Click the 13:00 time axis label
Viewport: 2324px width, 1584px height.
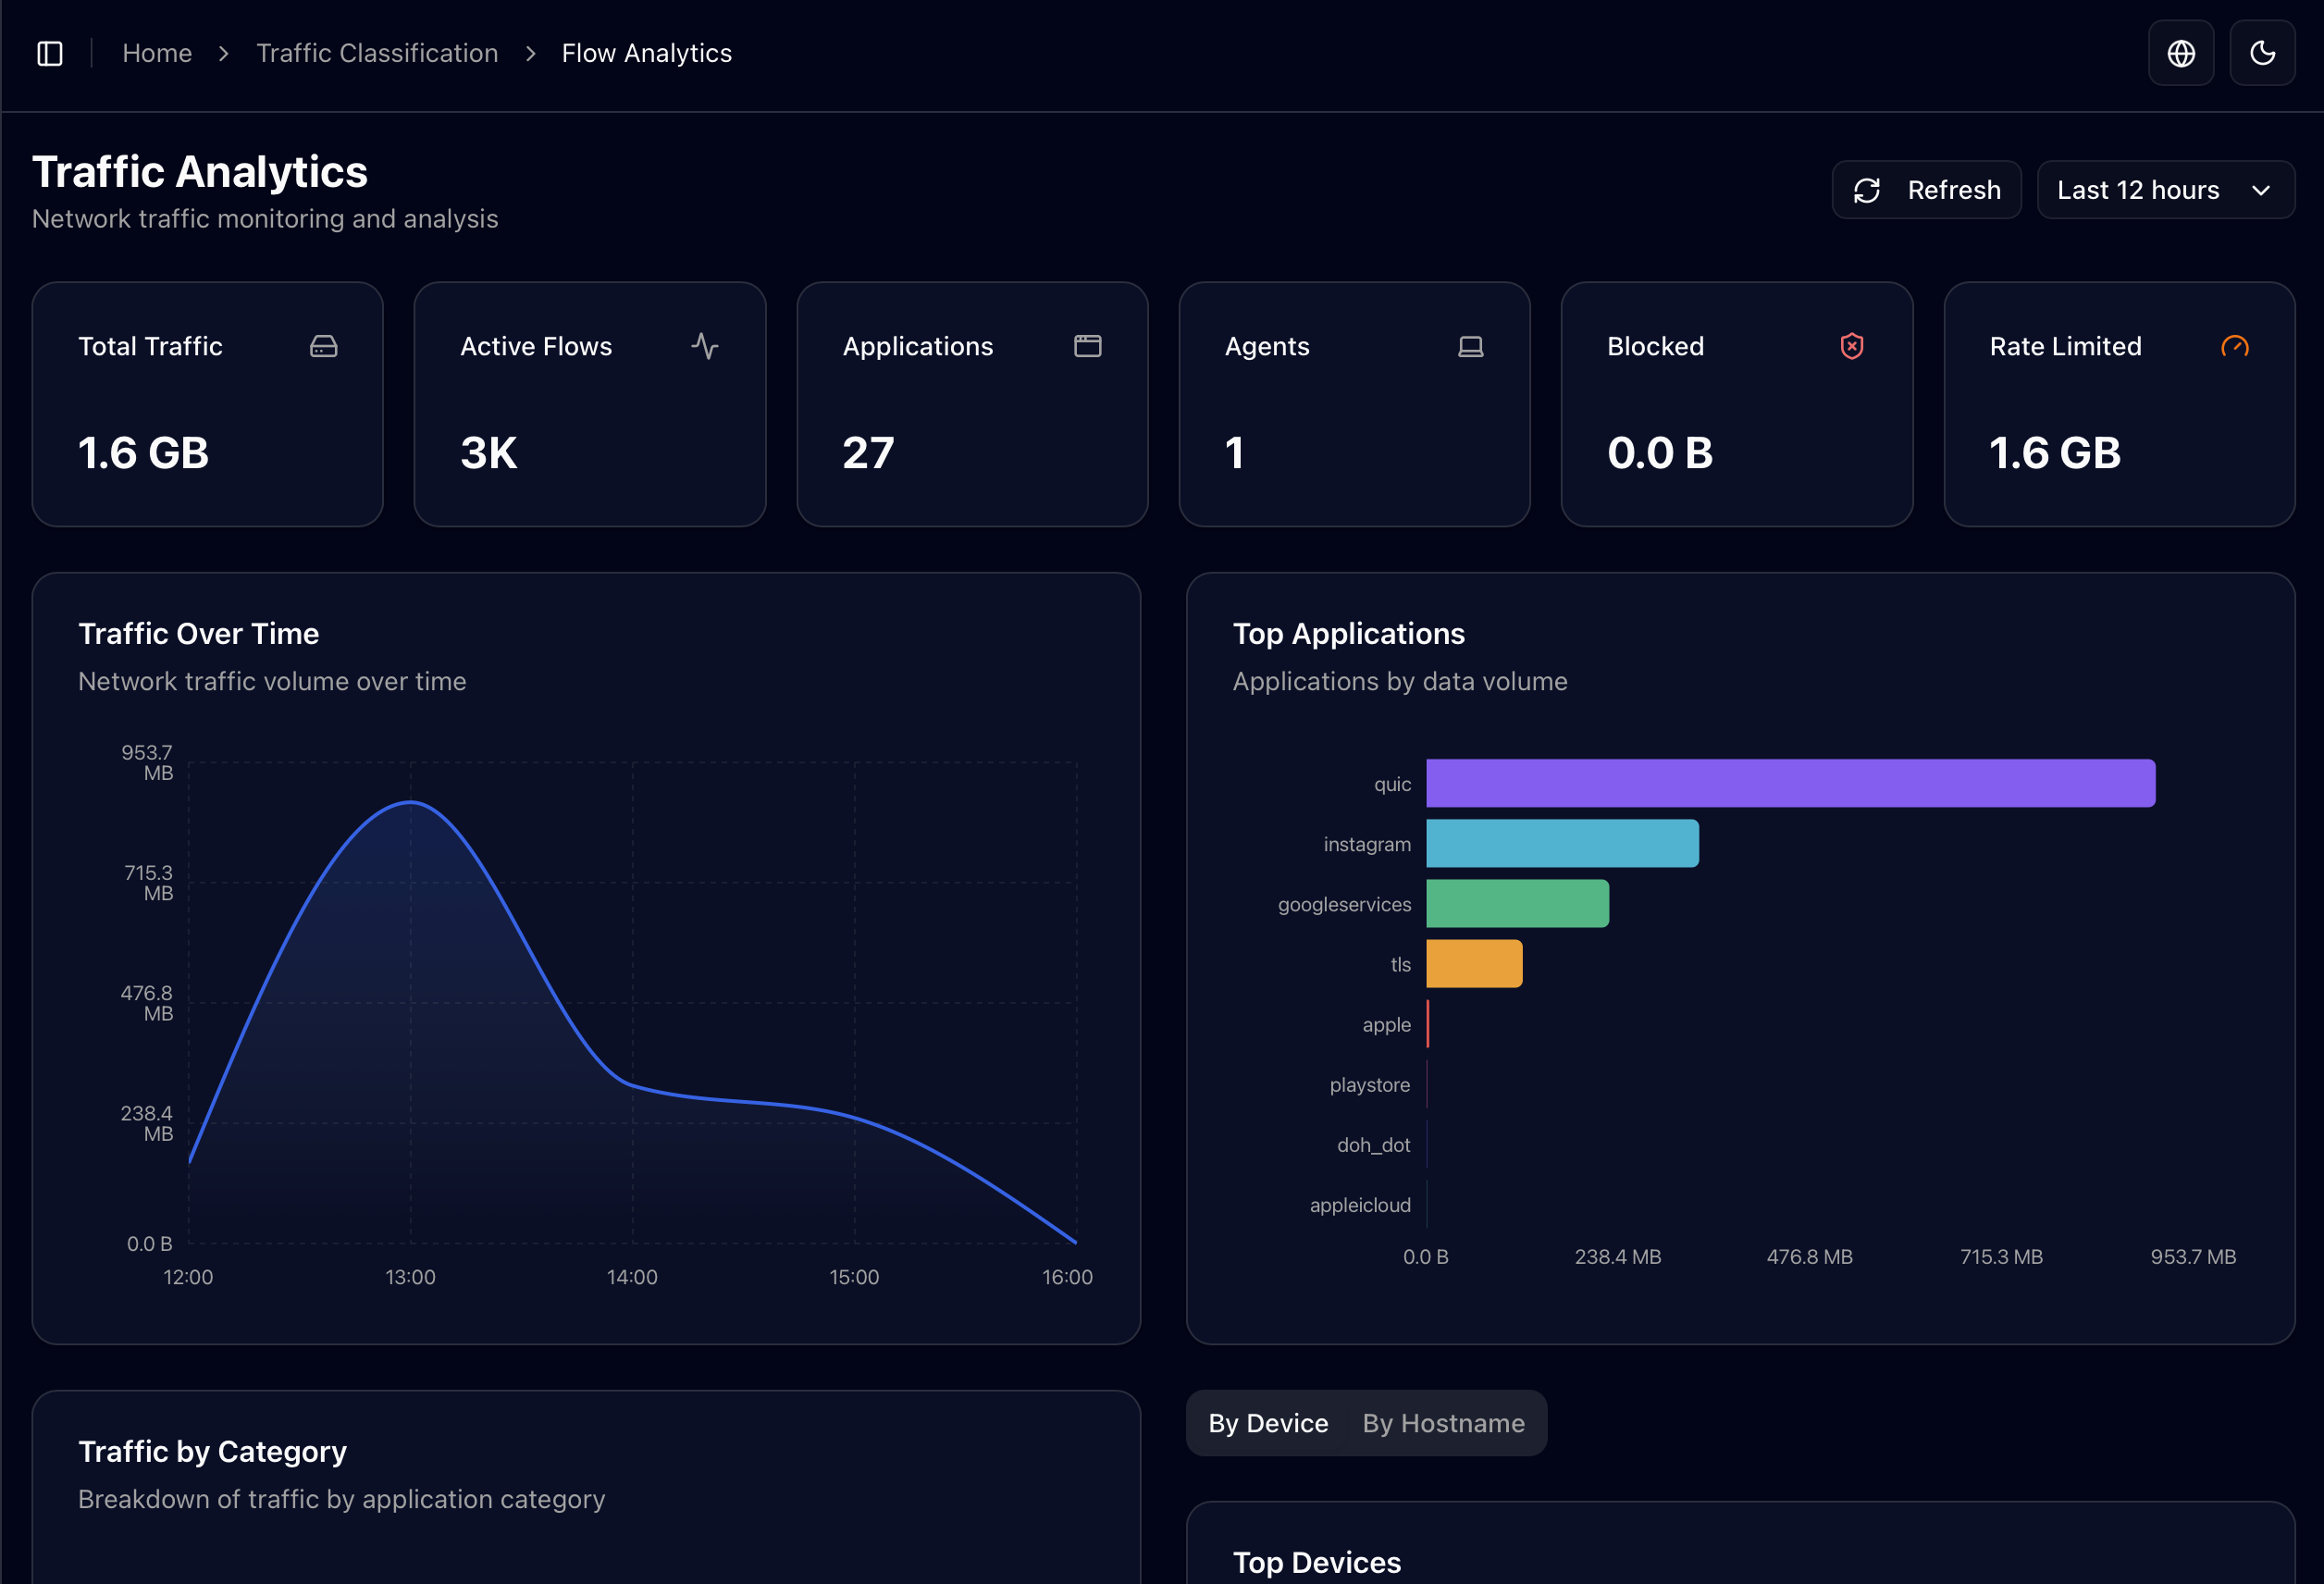click(410, 1277)
